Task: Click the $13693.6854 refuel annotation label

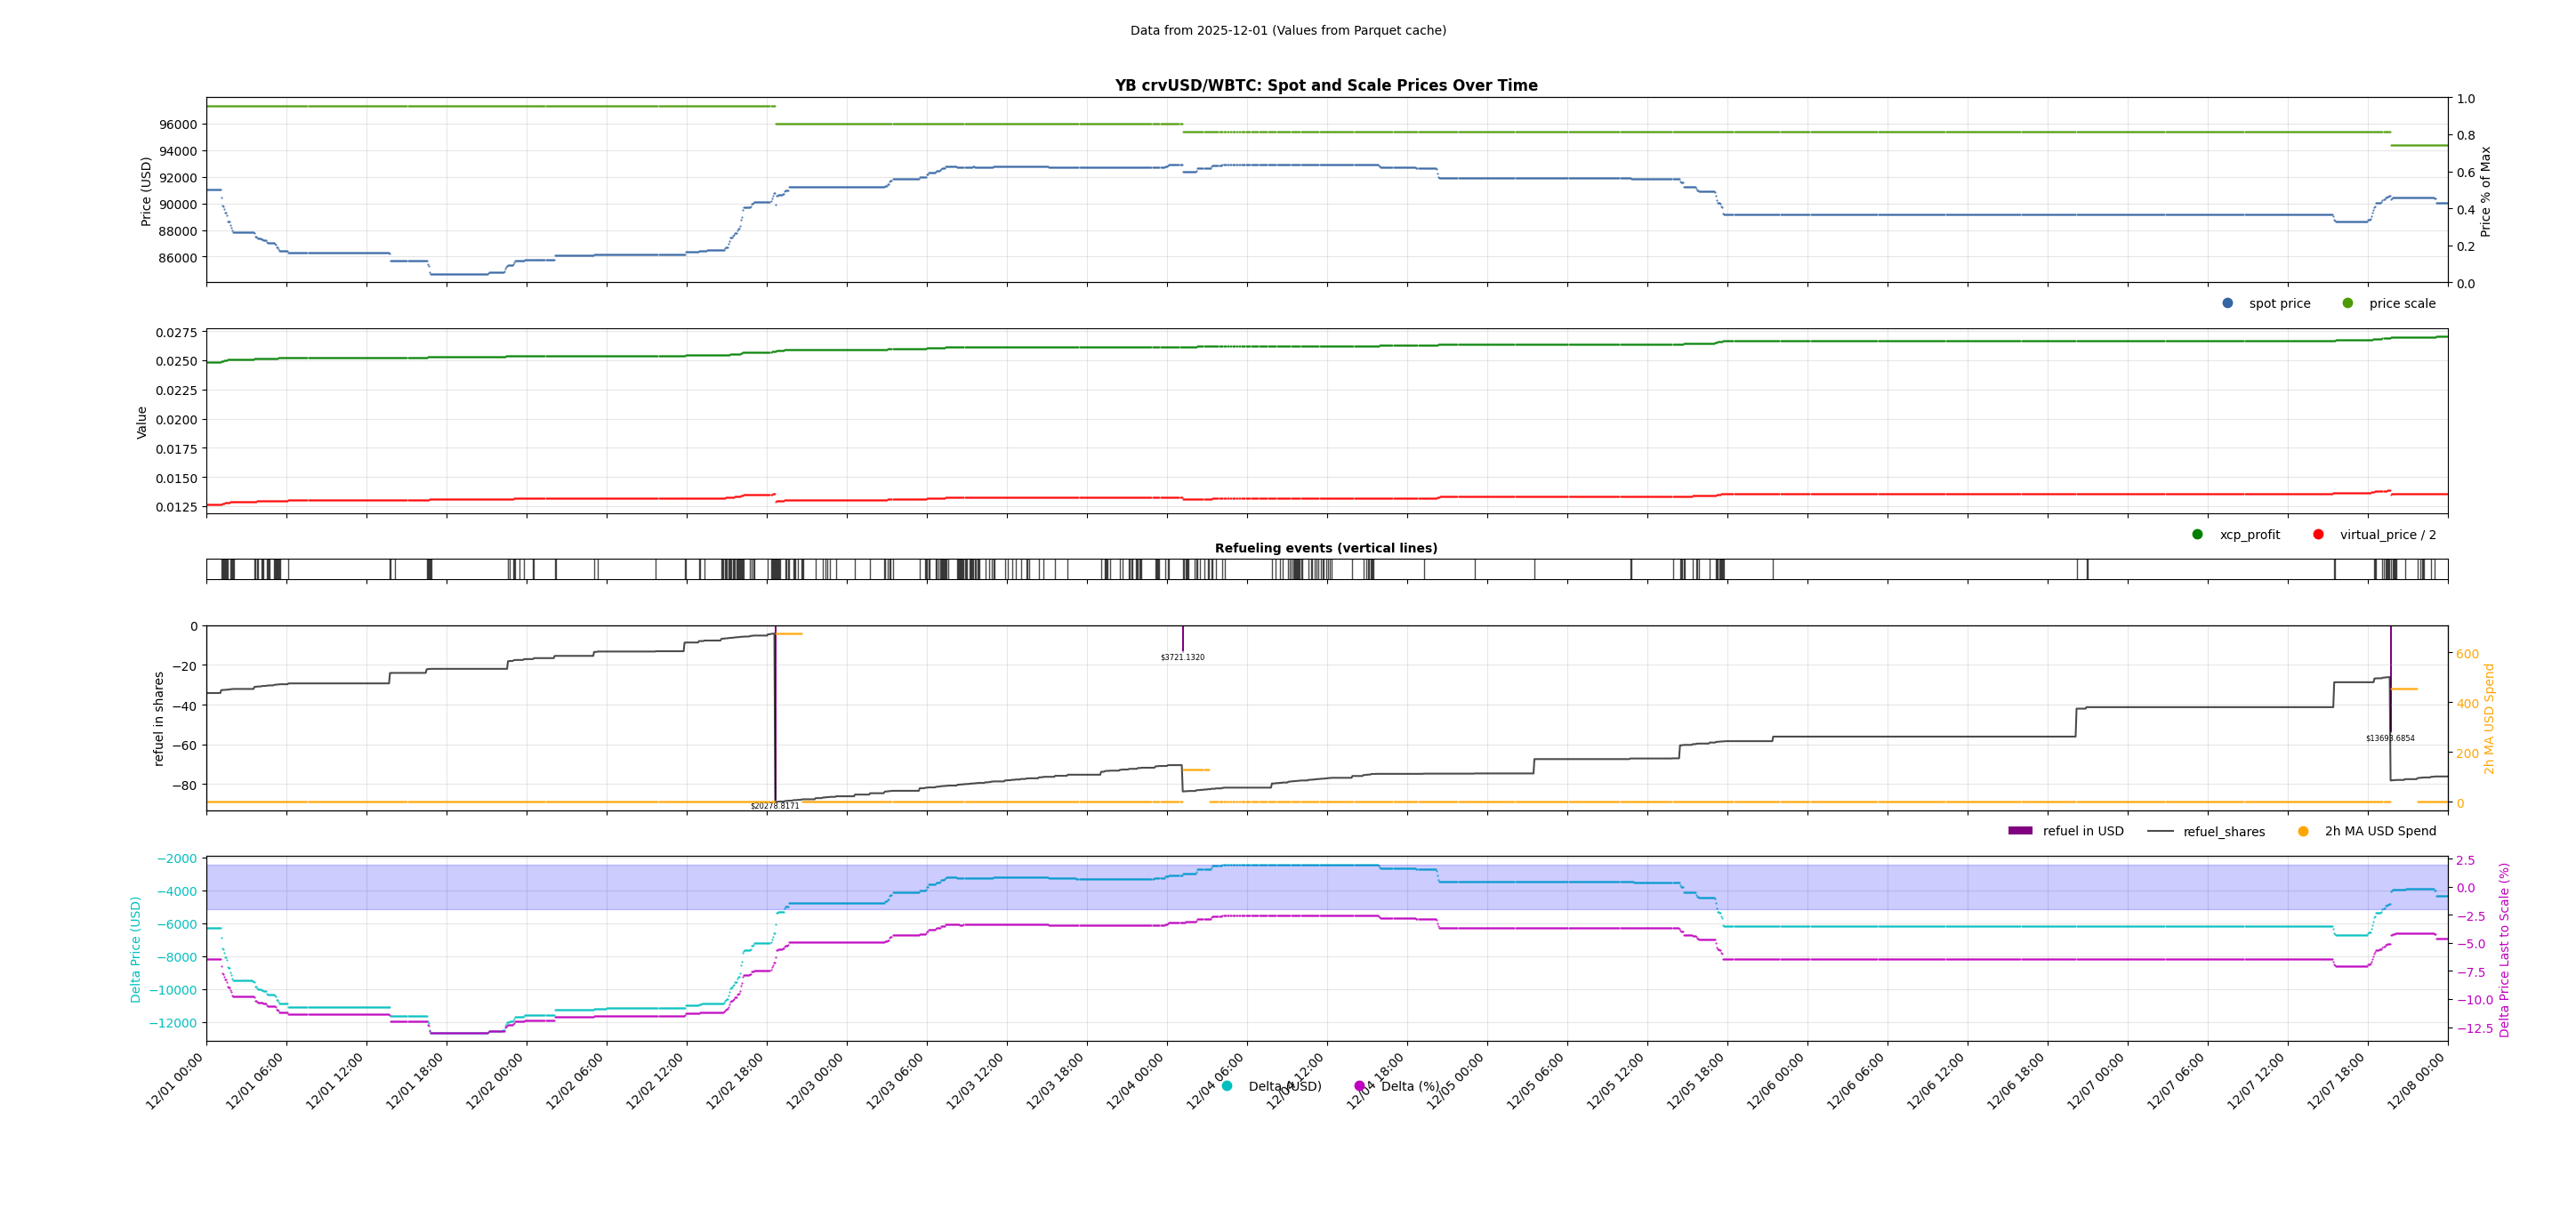Action: coord(2390,739)
